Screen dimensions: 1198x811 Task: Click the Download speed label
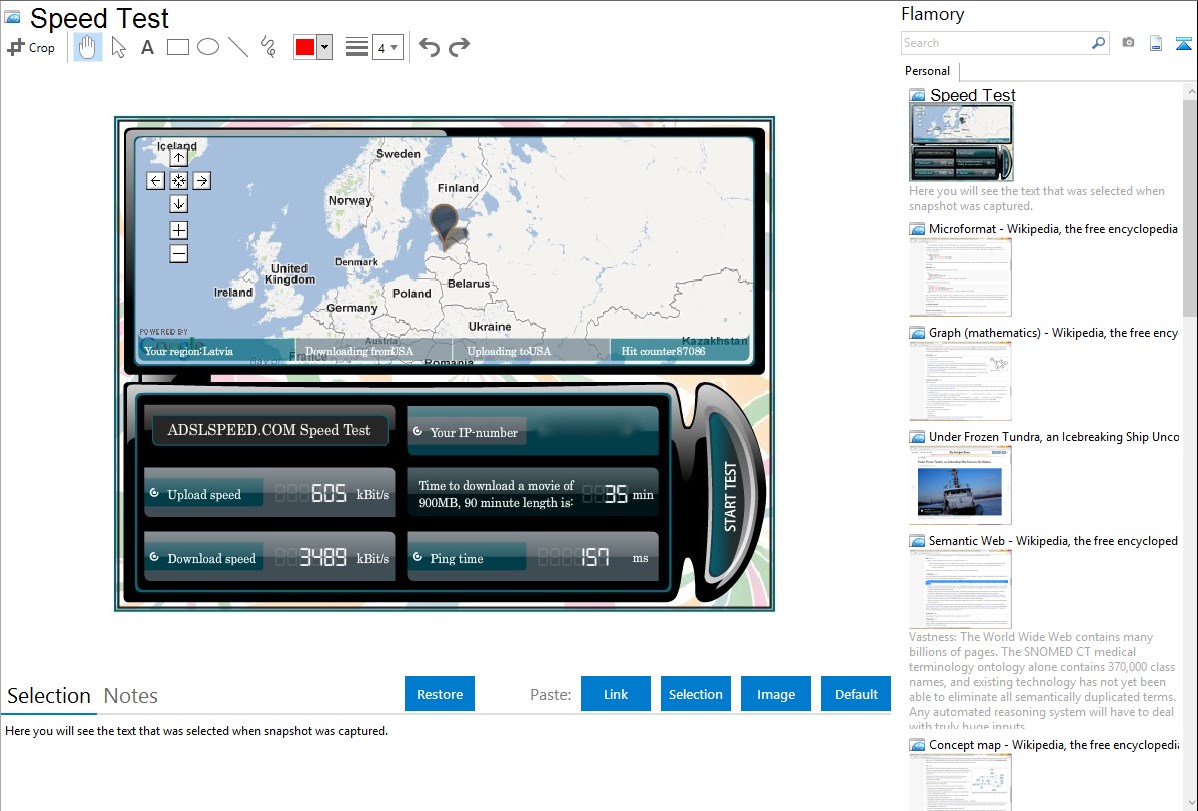tap(212, 559)
